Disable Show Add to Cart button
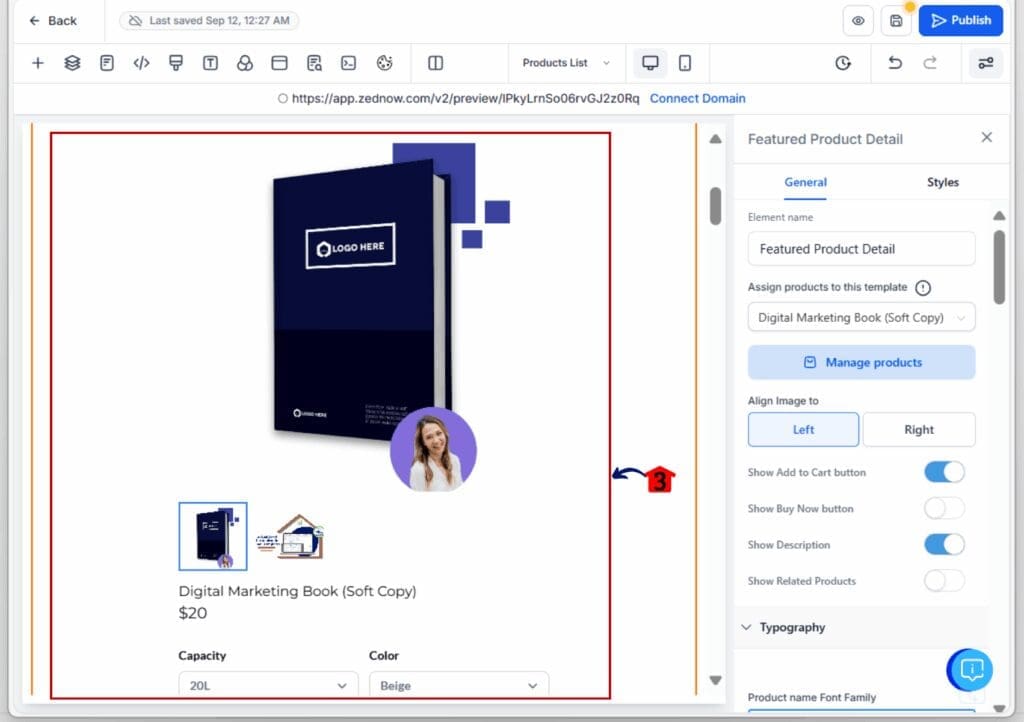1024x722 pixels. [x=943, y=471]
